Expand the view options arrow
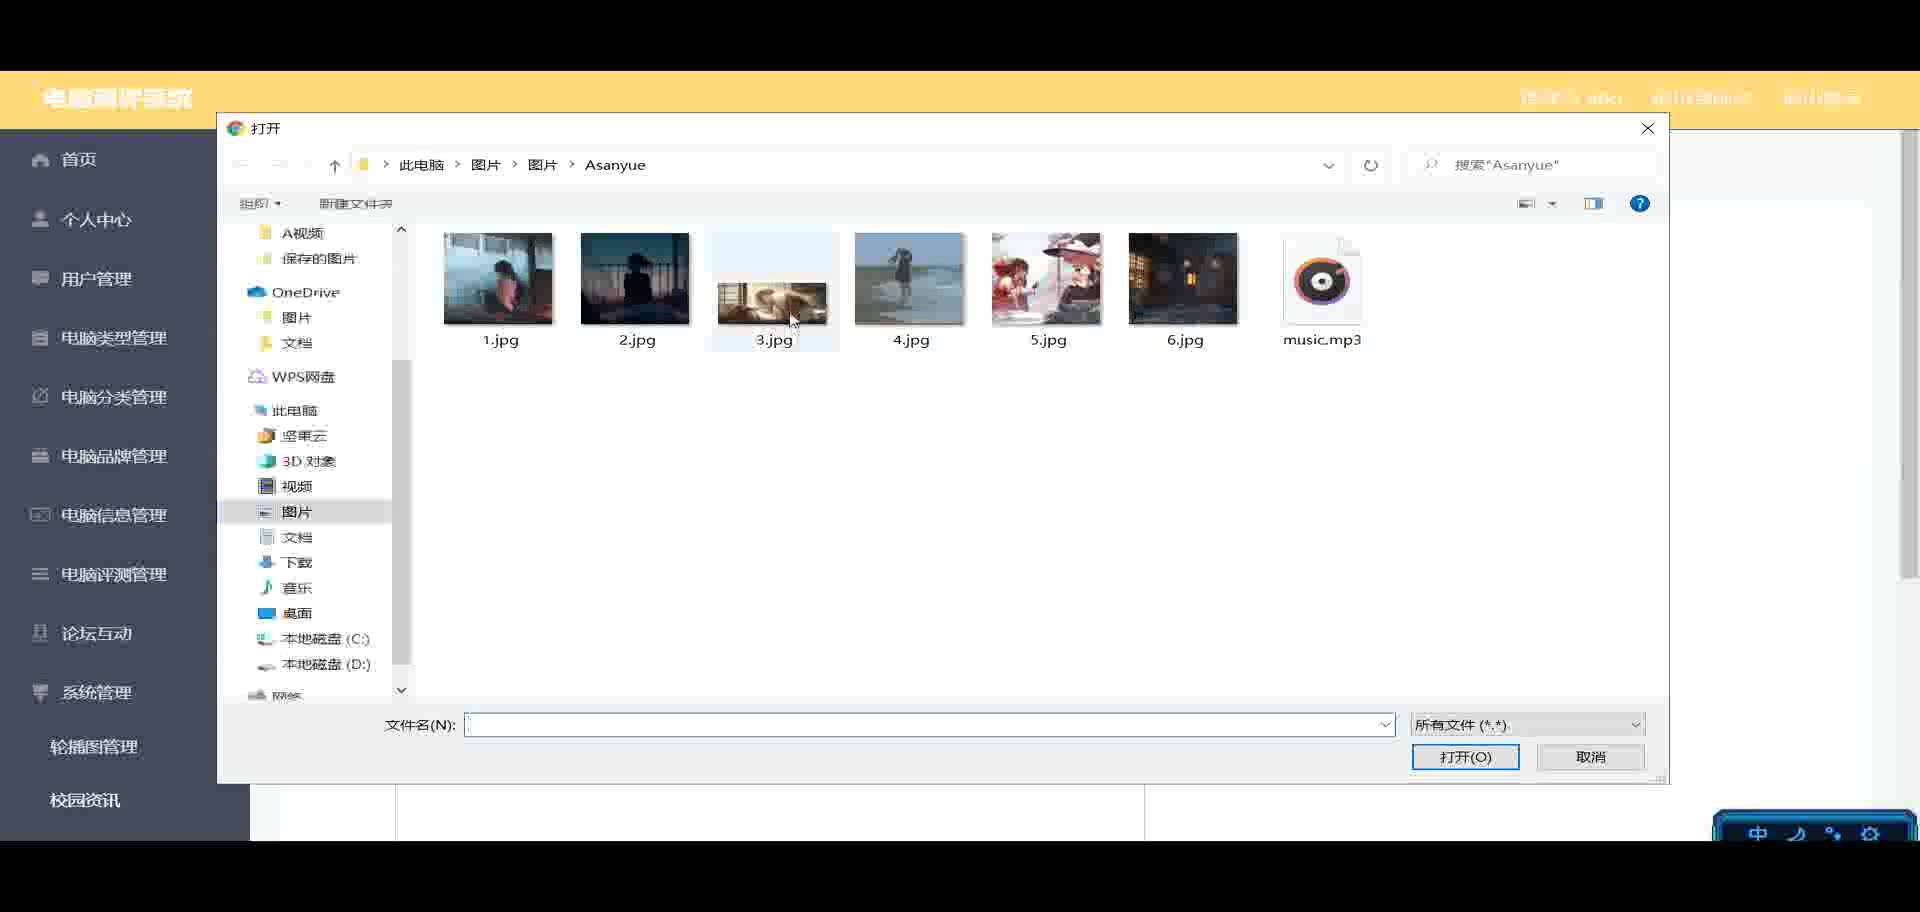 tap(1553, 204)
